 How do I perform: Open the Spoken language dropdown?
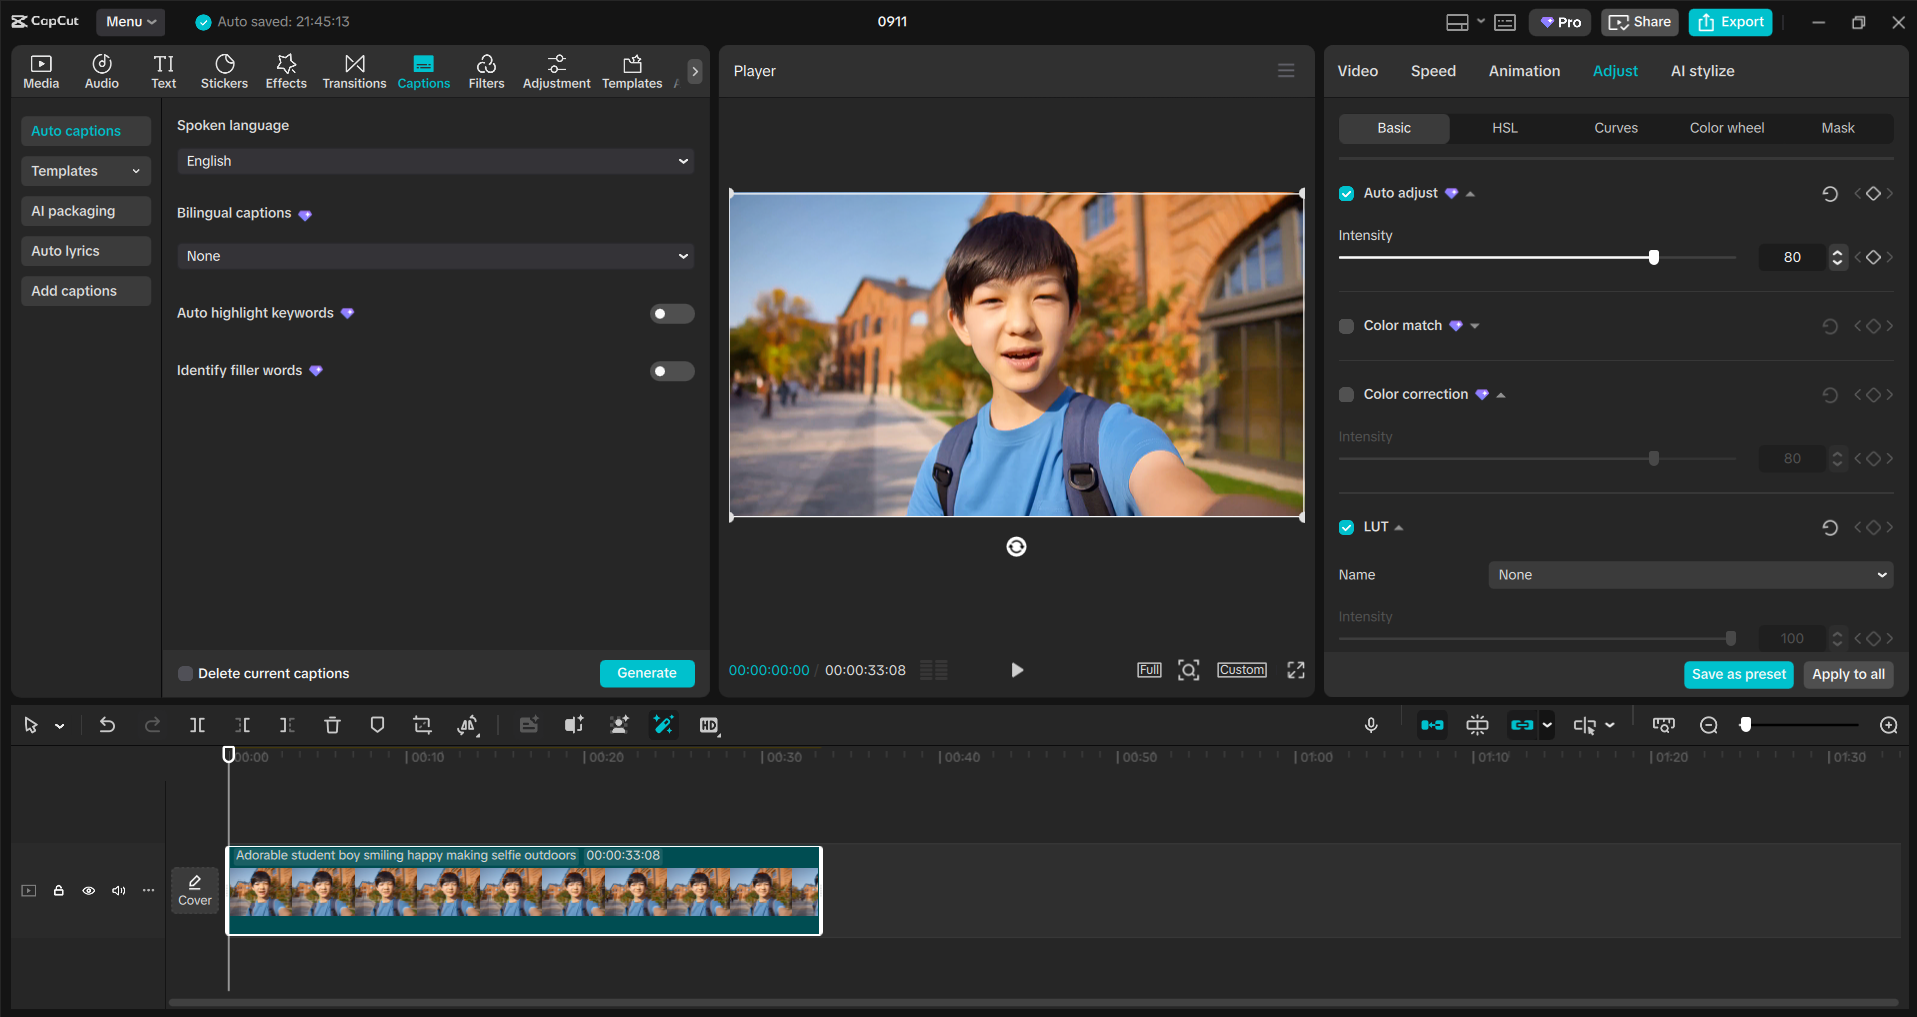[x=434, y=160]
